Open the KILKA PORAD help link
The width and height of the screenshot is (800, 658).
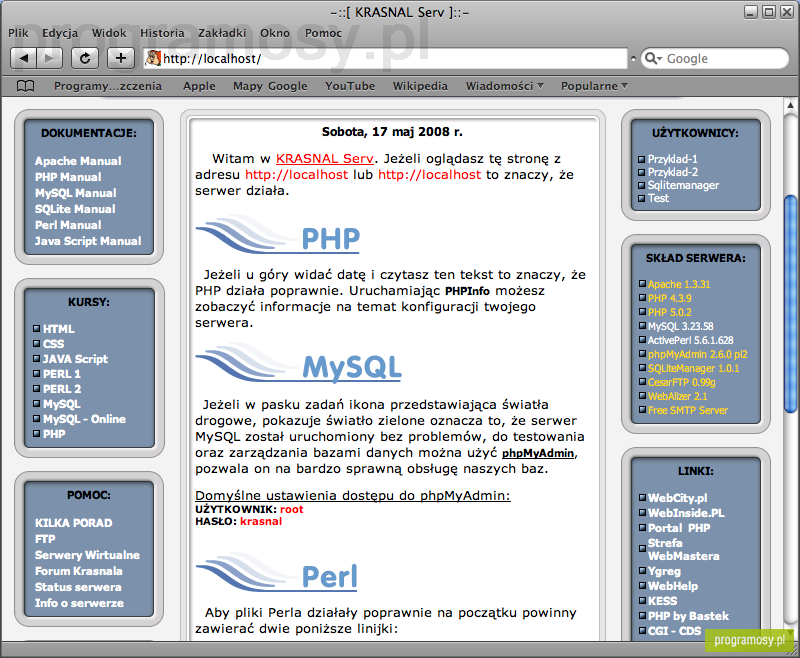[x=73, y=523]
